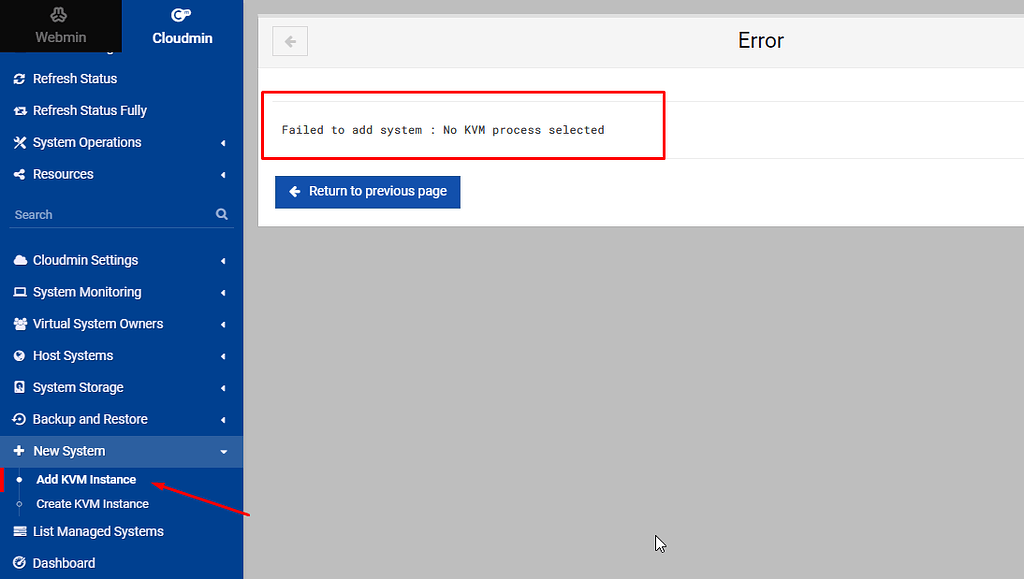Click Return to previous page
Screen dimensions: 1024x579
coord(367,192)
